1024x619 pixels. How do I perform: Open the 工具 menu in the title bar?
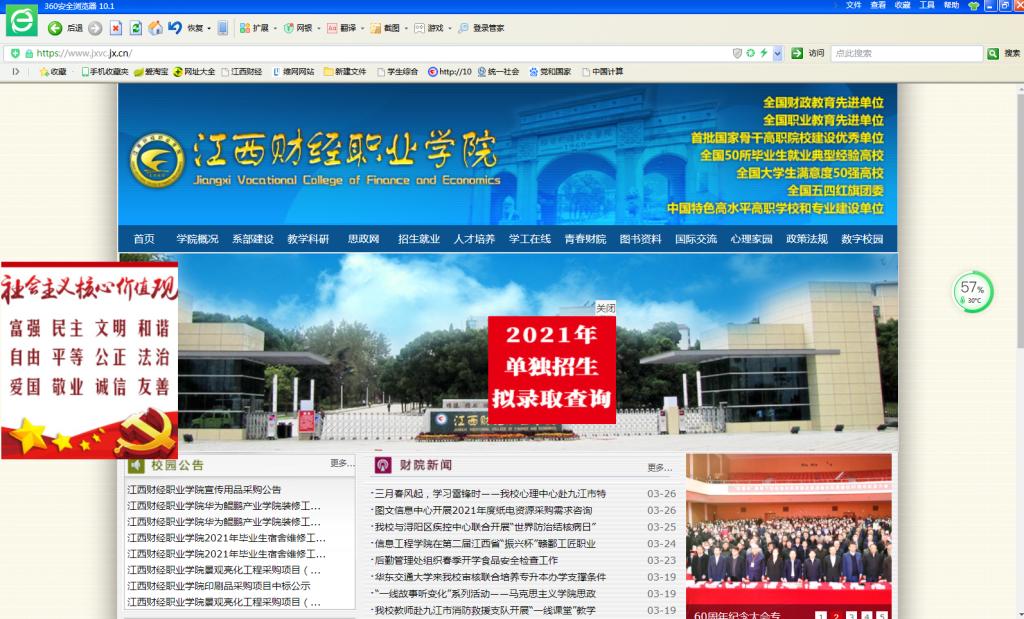(x=927, y=5)
